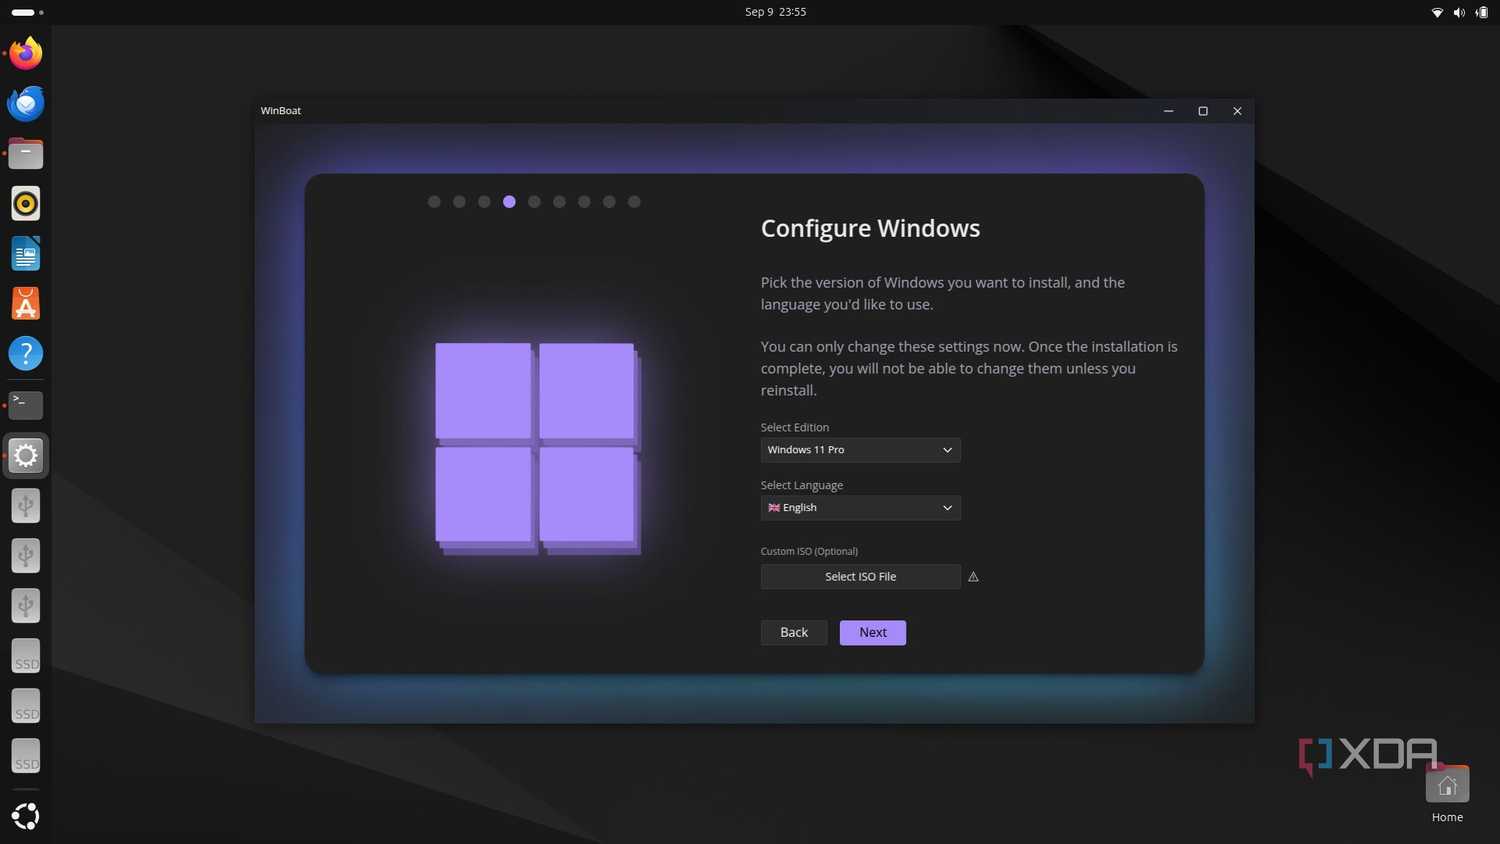Click the Configure Windows heading
Screen dimensions: 1500x844
point(870,228)
